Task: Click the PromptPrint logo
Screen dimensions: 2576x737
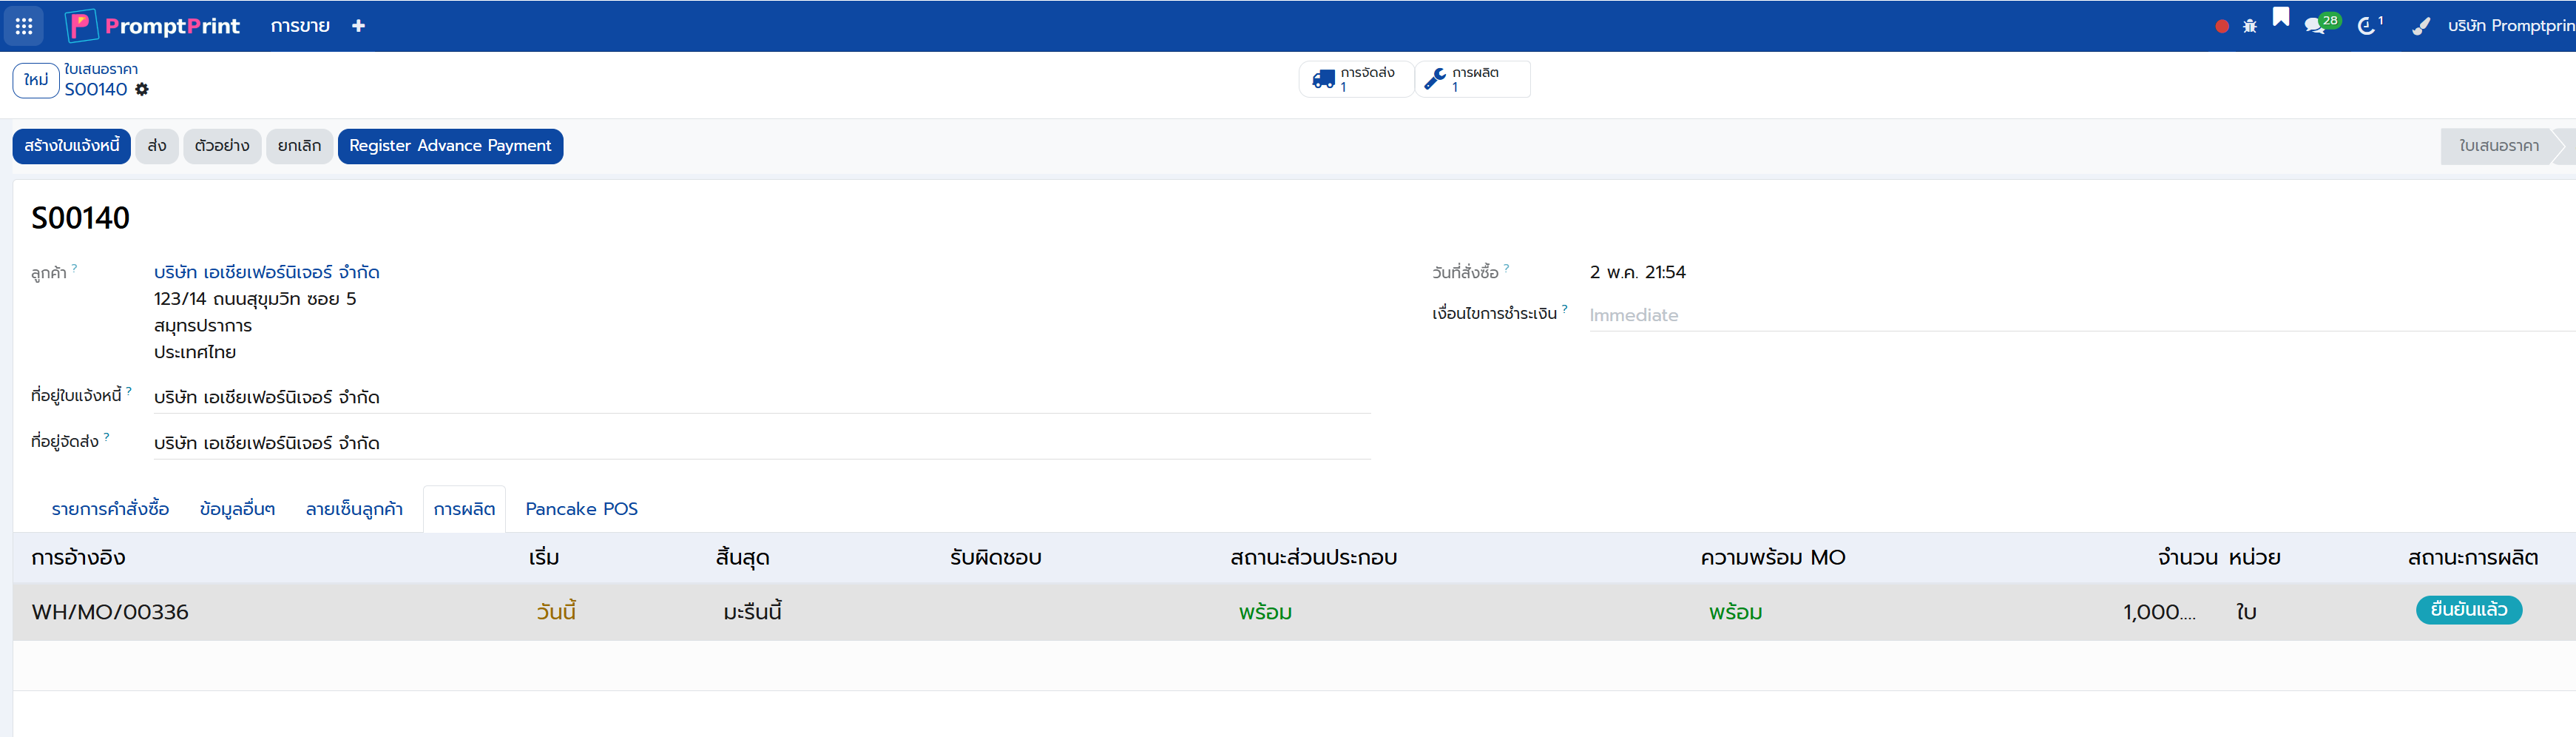Action: (x=152, y=26)
